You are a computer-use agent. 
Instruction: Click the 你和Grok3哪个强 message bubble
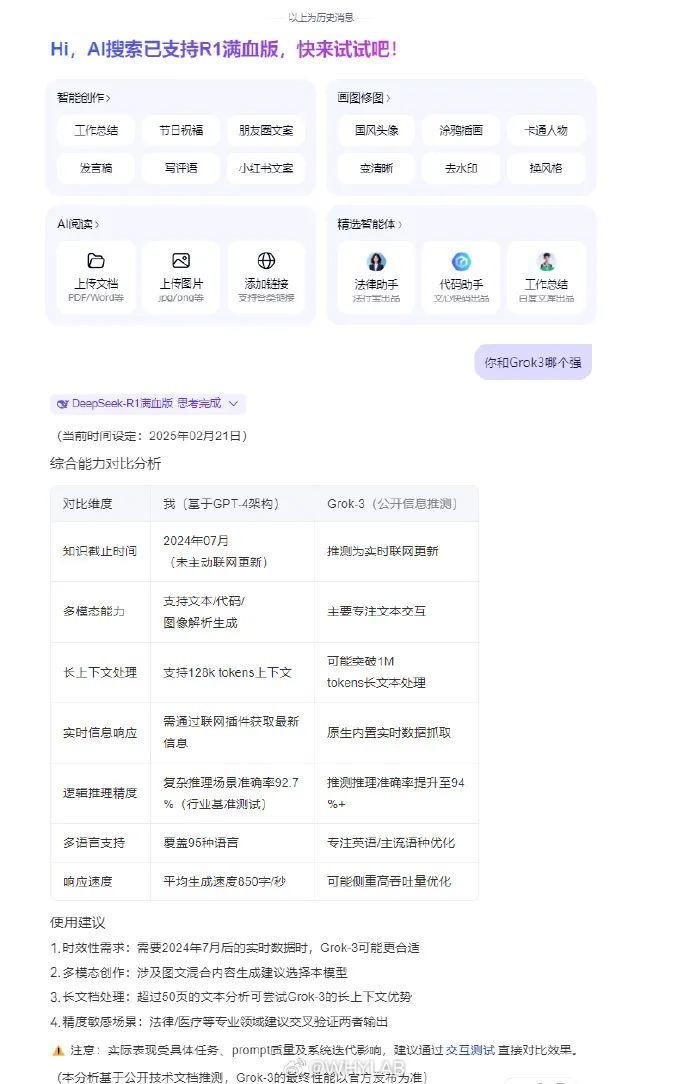point(533,362)
